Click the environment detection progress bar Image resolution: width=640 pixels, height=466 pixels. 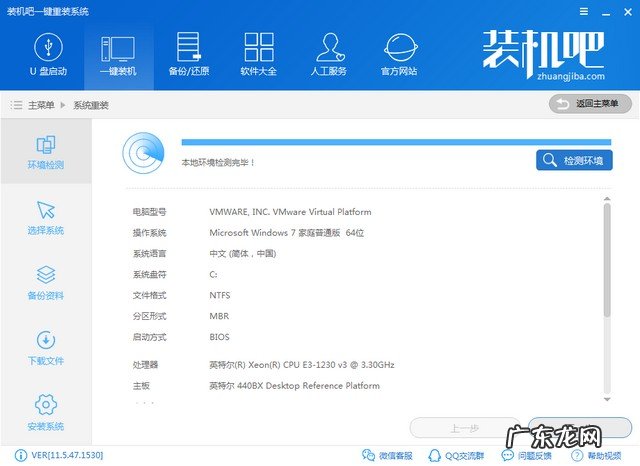coord(396,142)
